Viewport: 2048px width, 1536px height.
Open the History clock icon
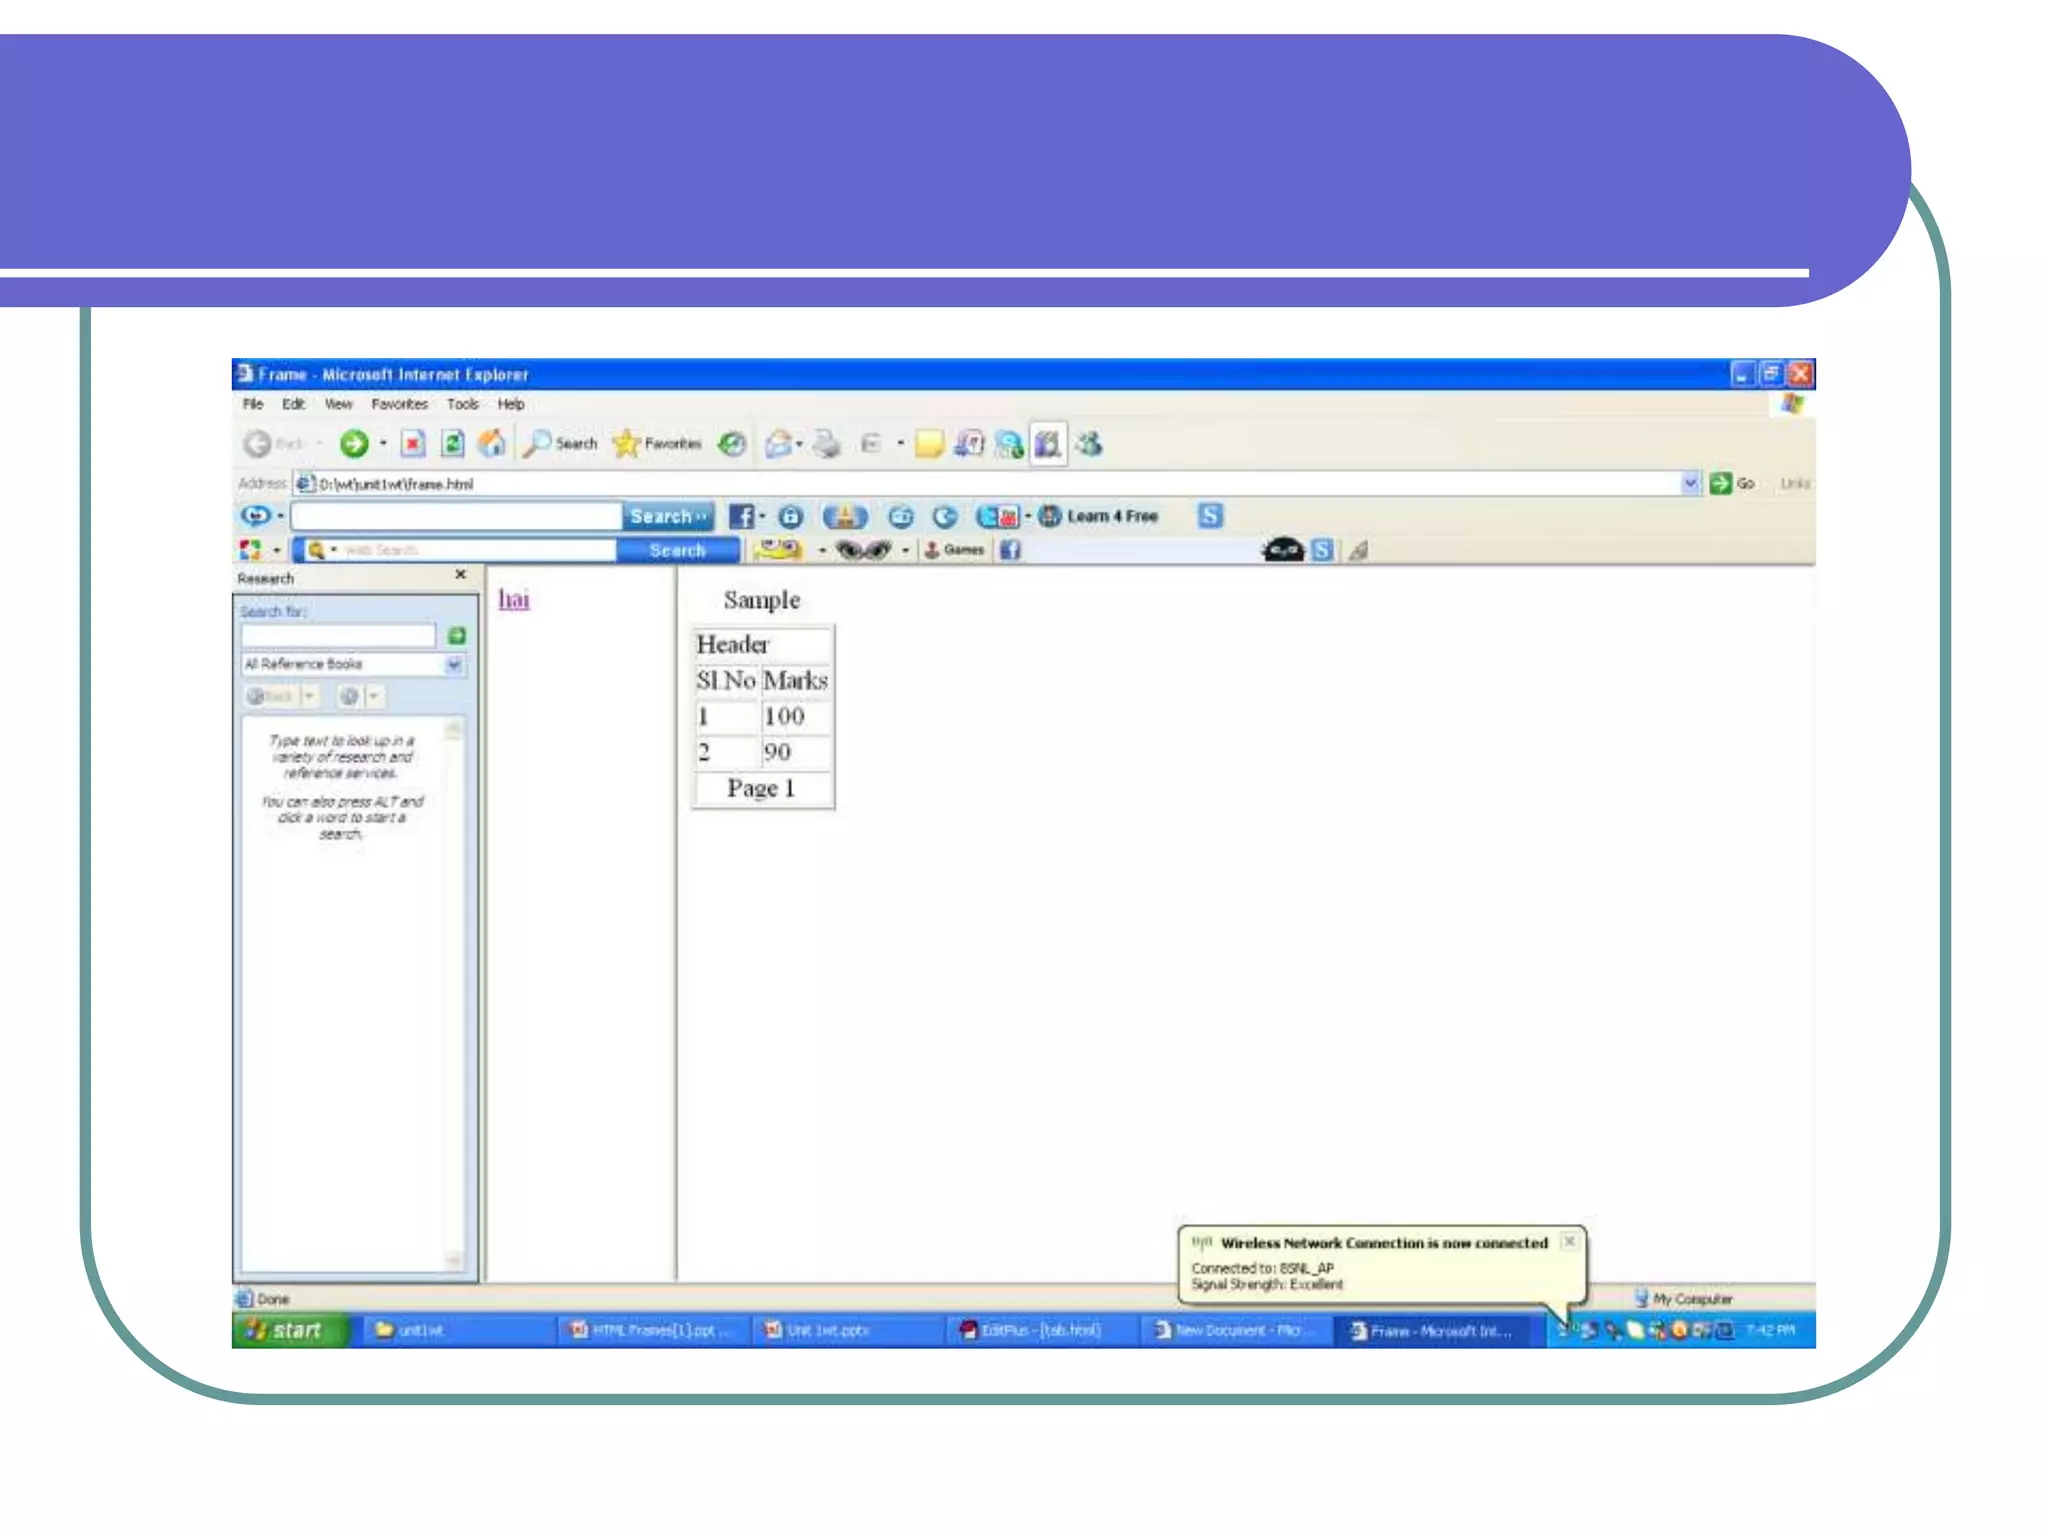pyautogui.click(x=732, y=443)
